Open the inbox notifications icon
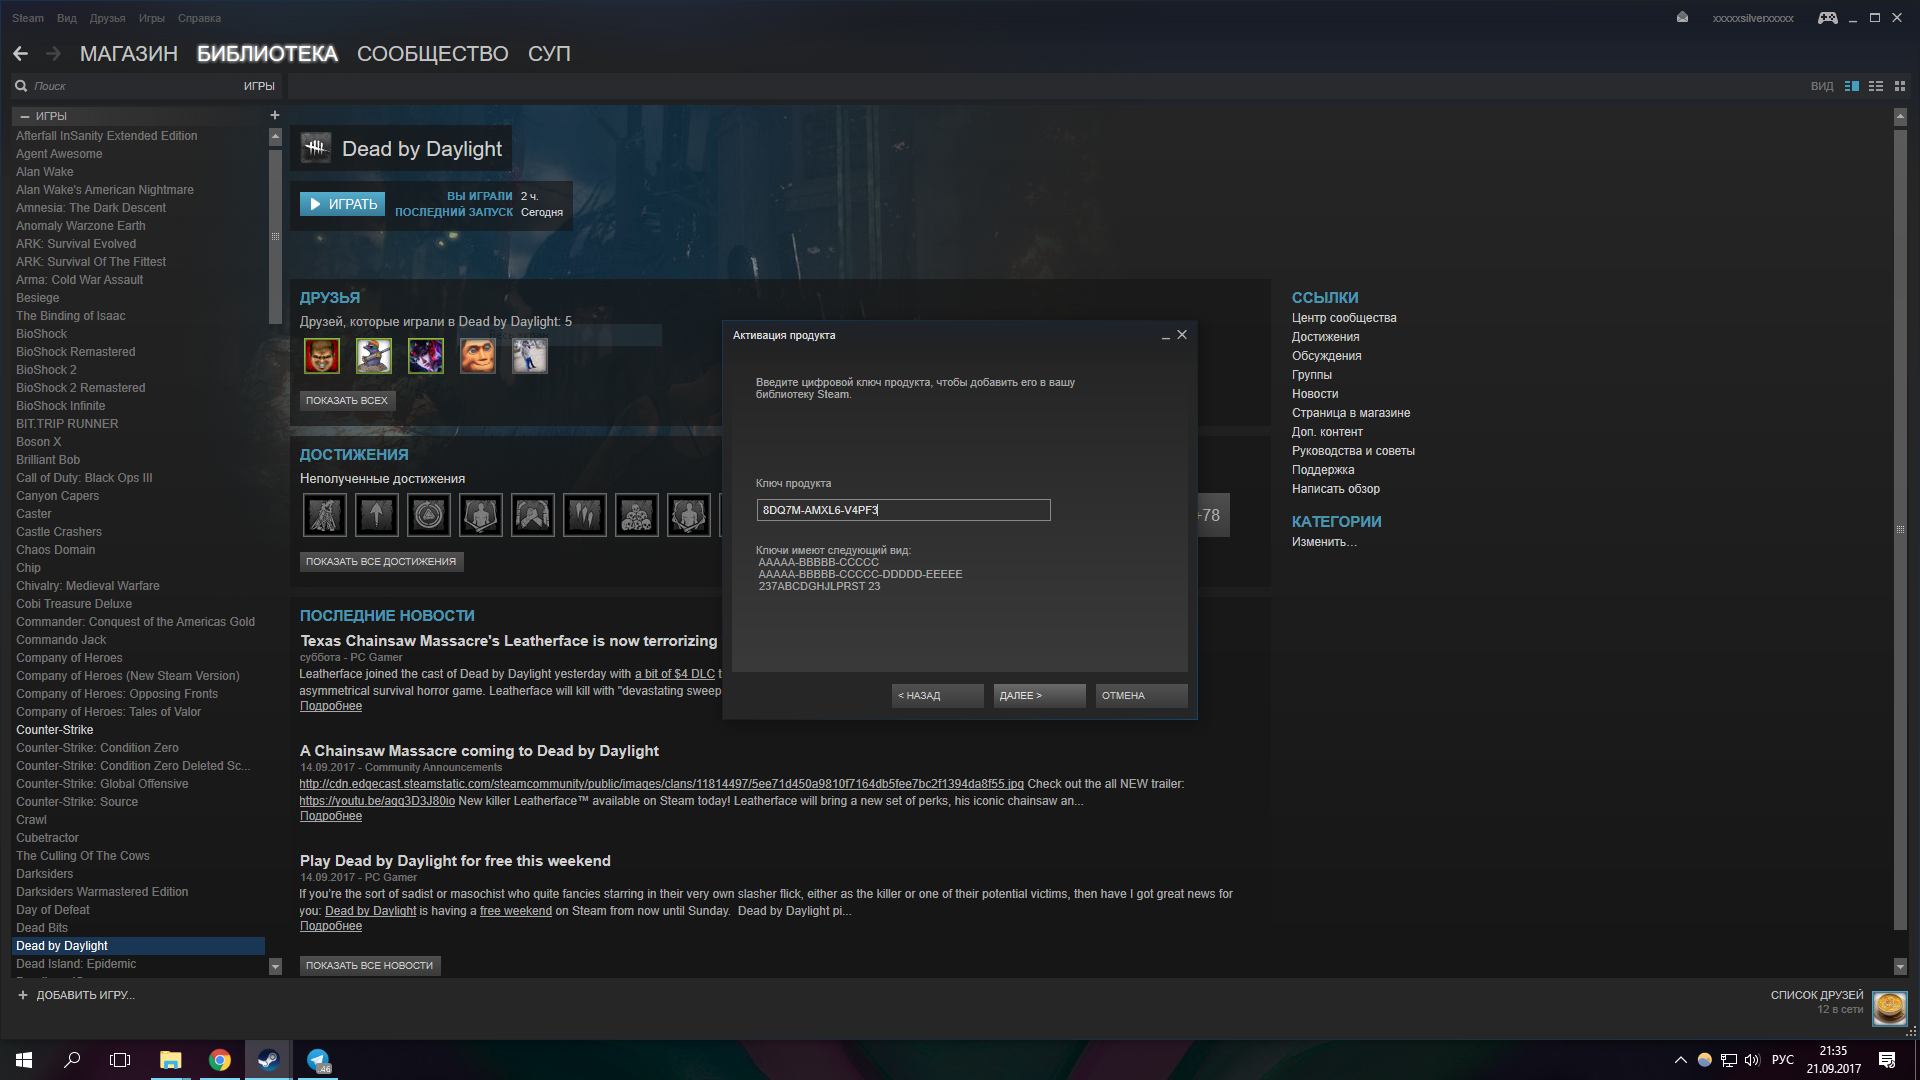Viewport: 1920px width, 1080px height. pos(1682,17)
